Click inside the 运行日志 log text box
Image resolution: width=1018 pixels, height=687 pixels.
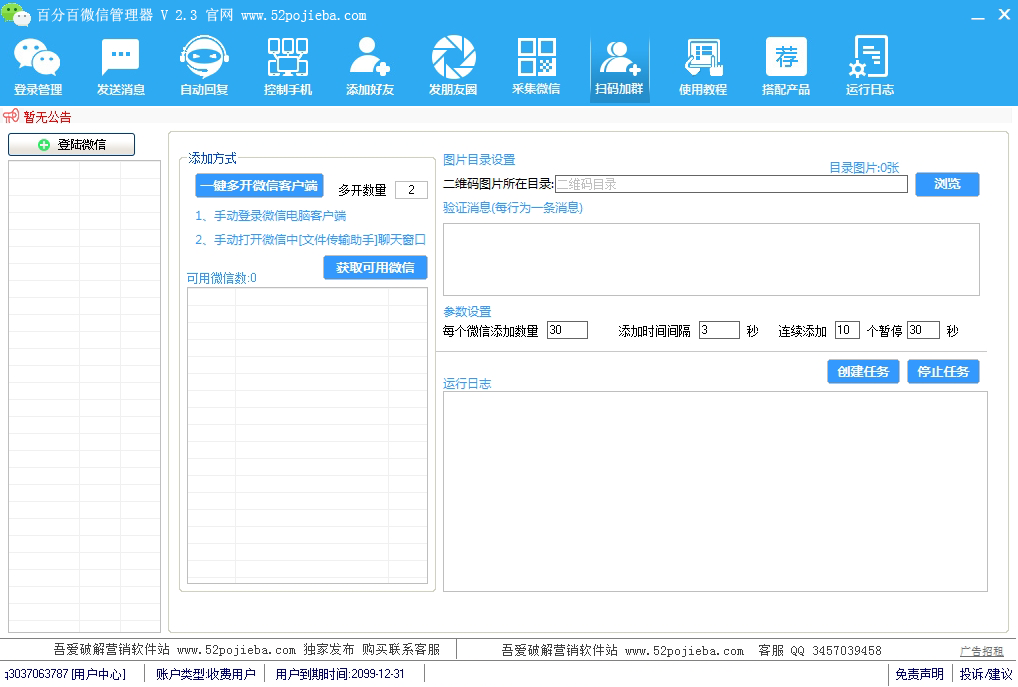[715, 491]
